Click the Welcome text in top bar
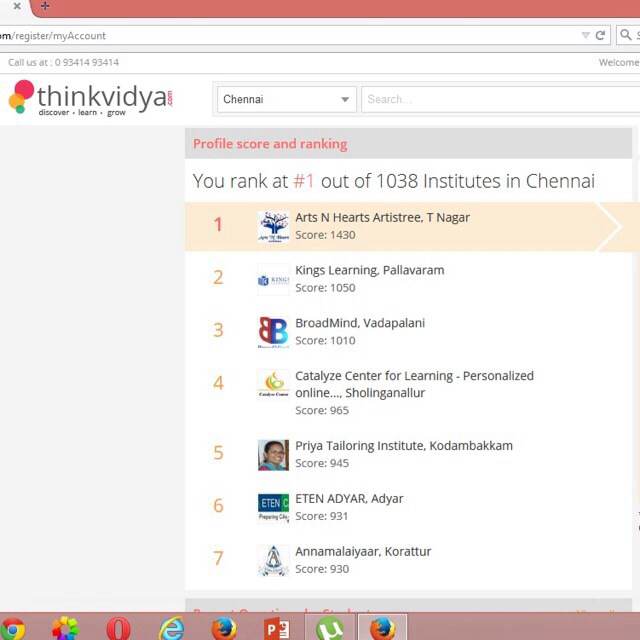 [619, 62]
